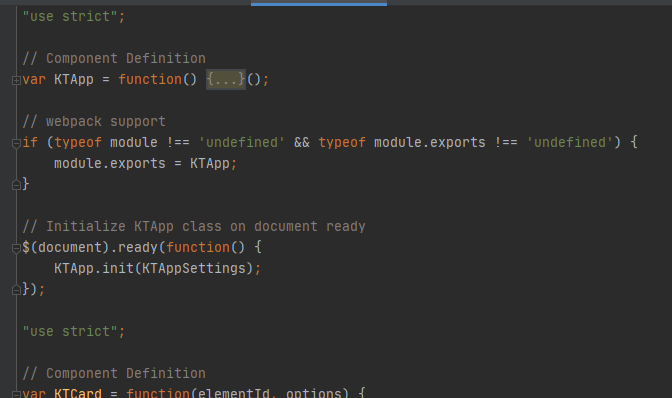The image size is (672, 398).
Task: Click module.exports in the if condition
Action: click(x=430, y=142)
